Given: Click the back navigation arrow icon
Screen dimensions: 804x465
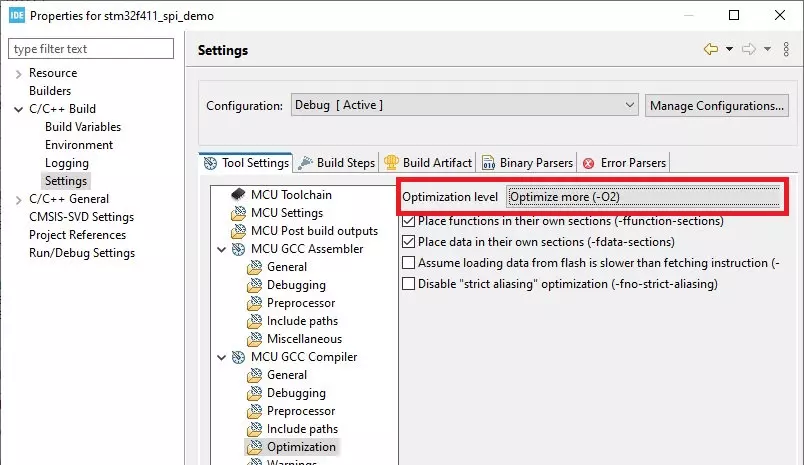Looking at the screenshot, I should (x=711, y=50).
